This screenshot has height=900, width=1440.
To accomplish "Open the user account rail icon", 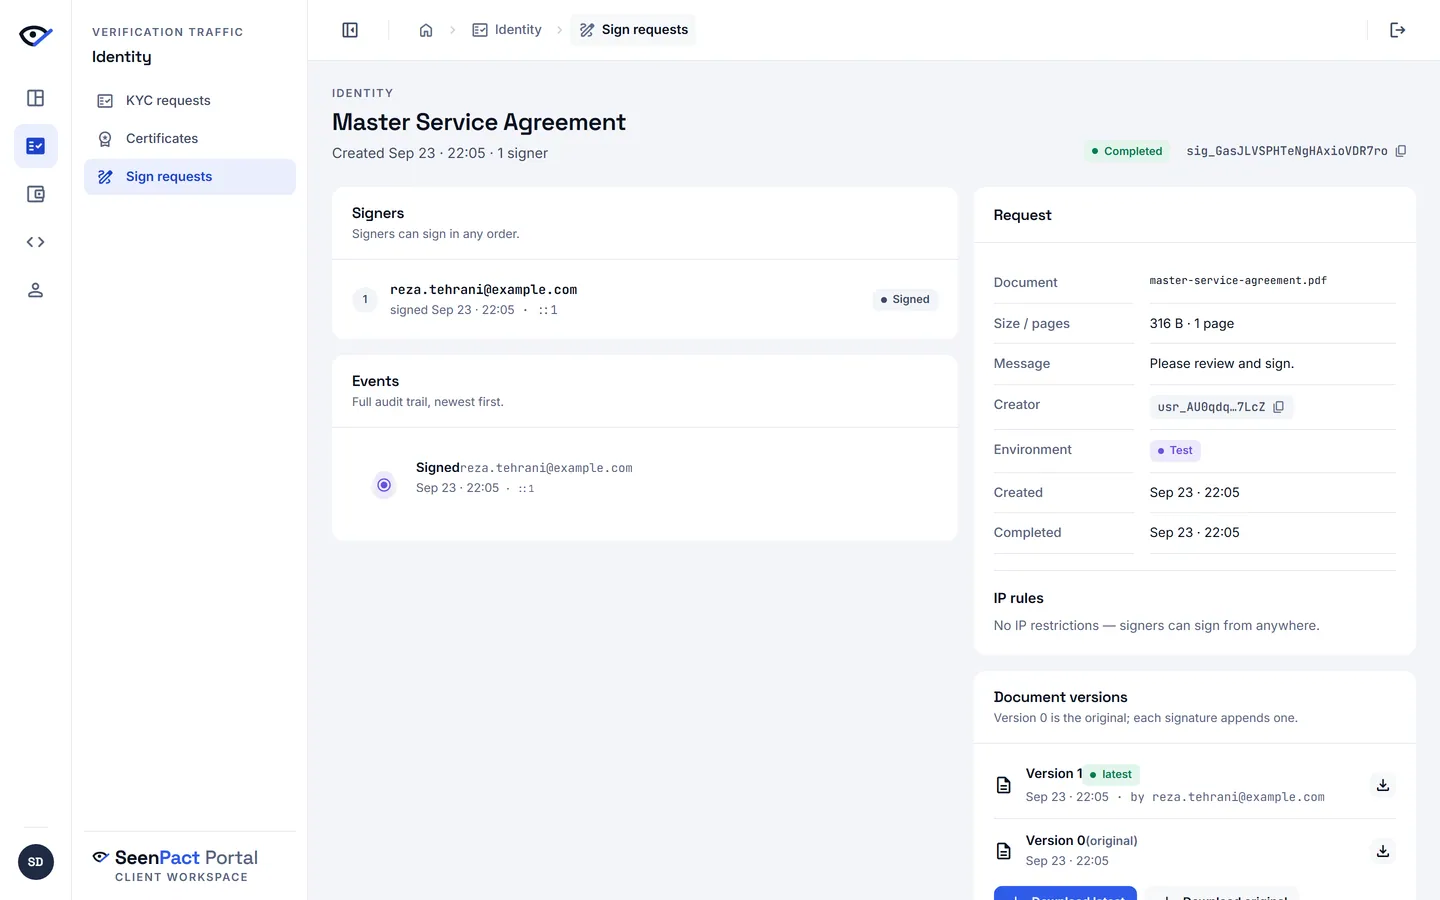I will pos(35,290).
